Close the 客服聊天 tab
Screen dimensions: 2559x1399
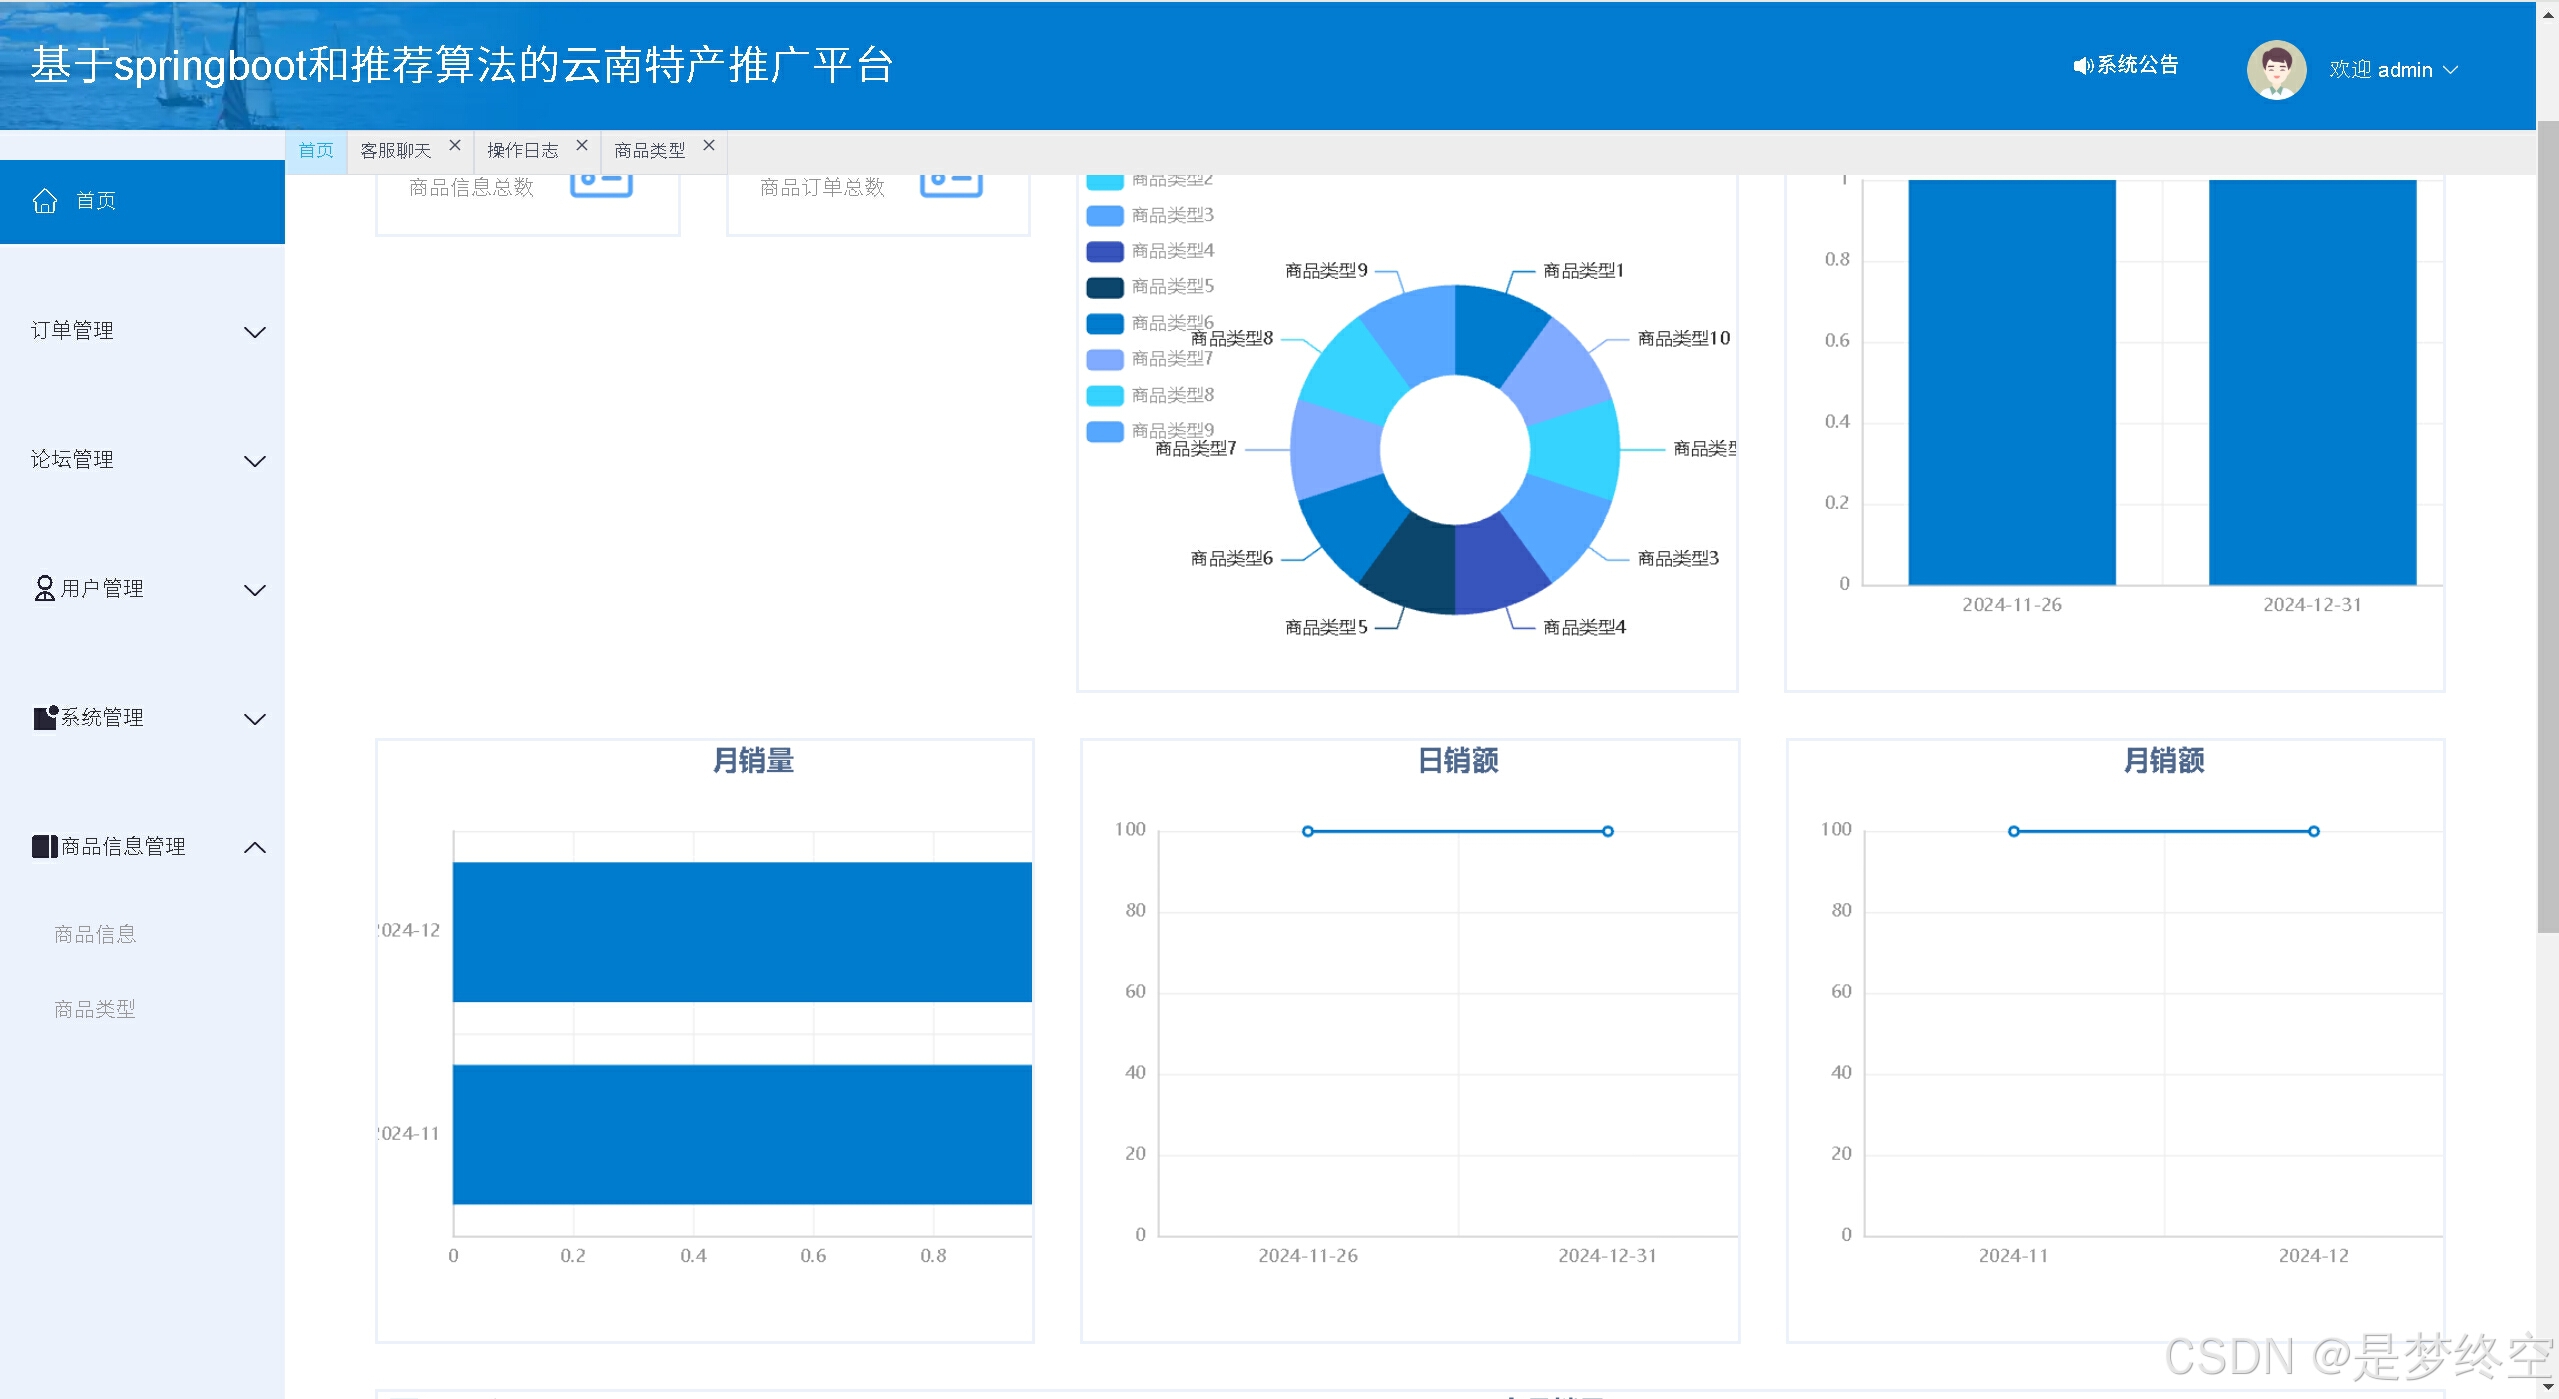click(x=455, y=146)
